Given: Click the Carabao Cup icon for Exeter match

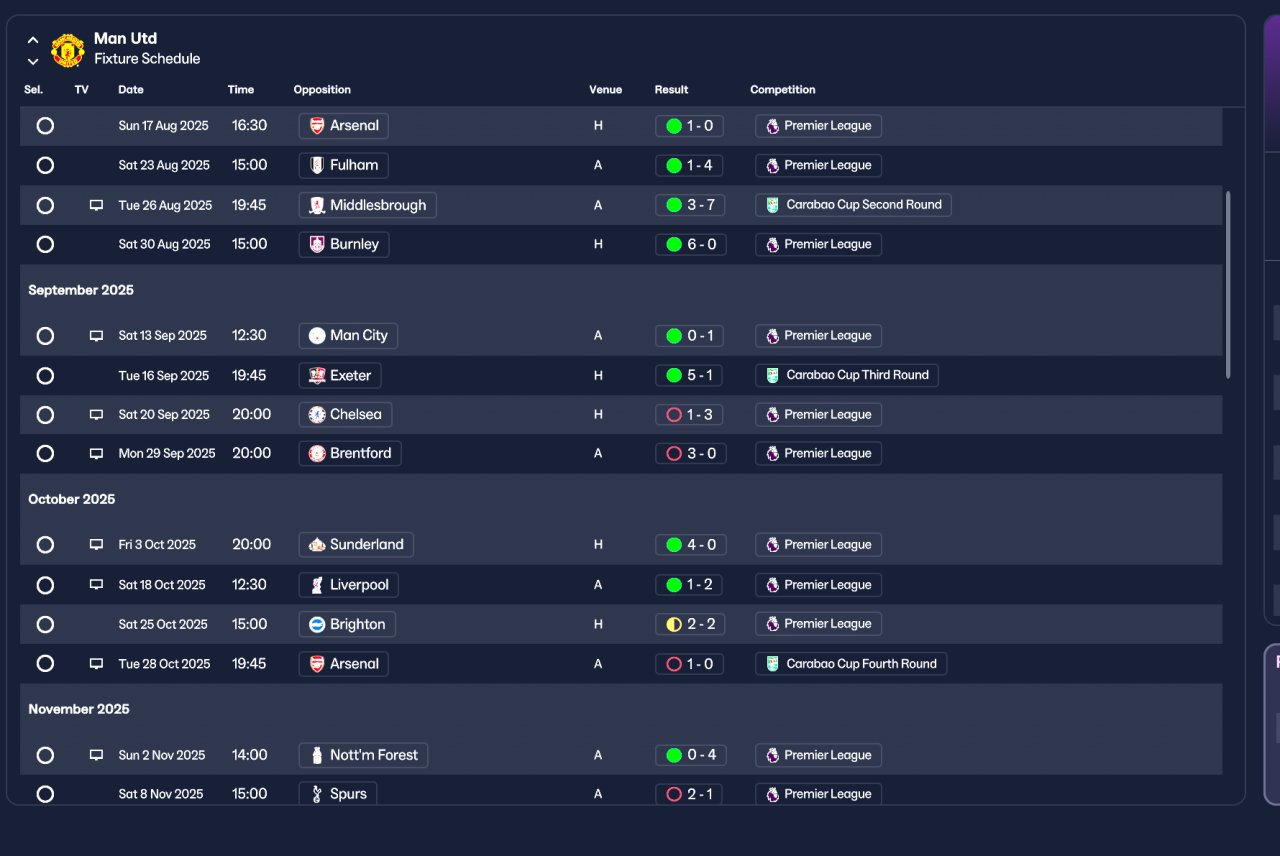Looking at the screenshot, I should (773, 375).
